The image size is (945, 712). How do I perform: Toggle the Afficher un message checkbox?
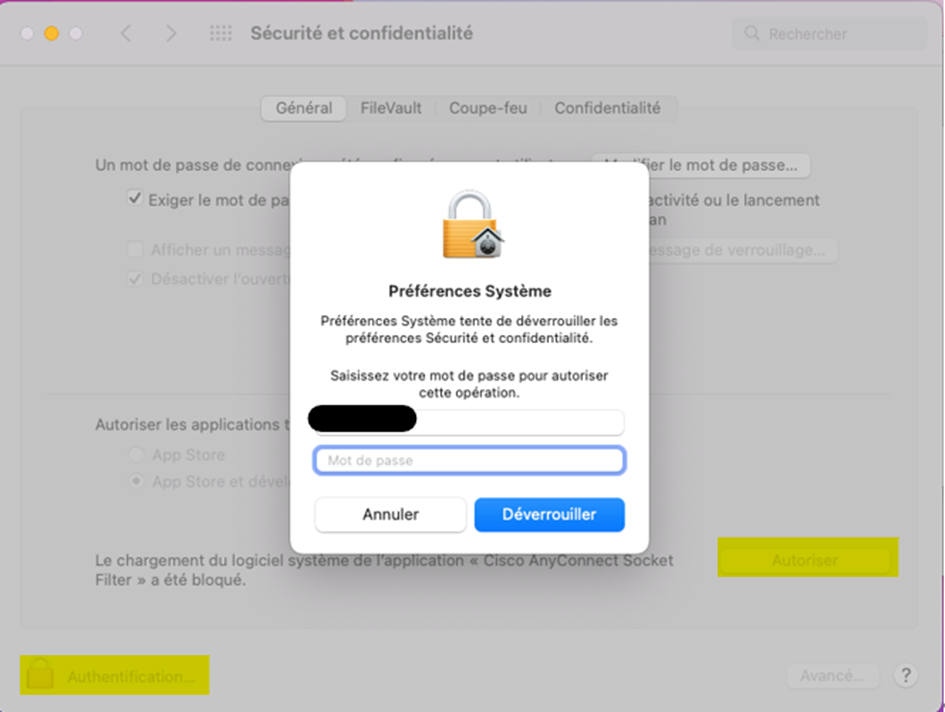135,249
